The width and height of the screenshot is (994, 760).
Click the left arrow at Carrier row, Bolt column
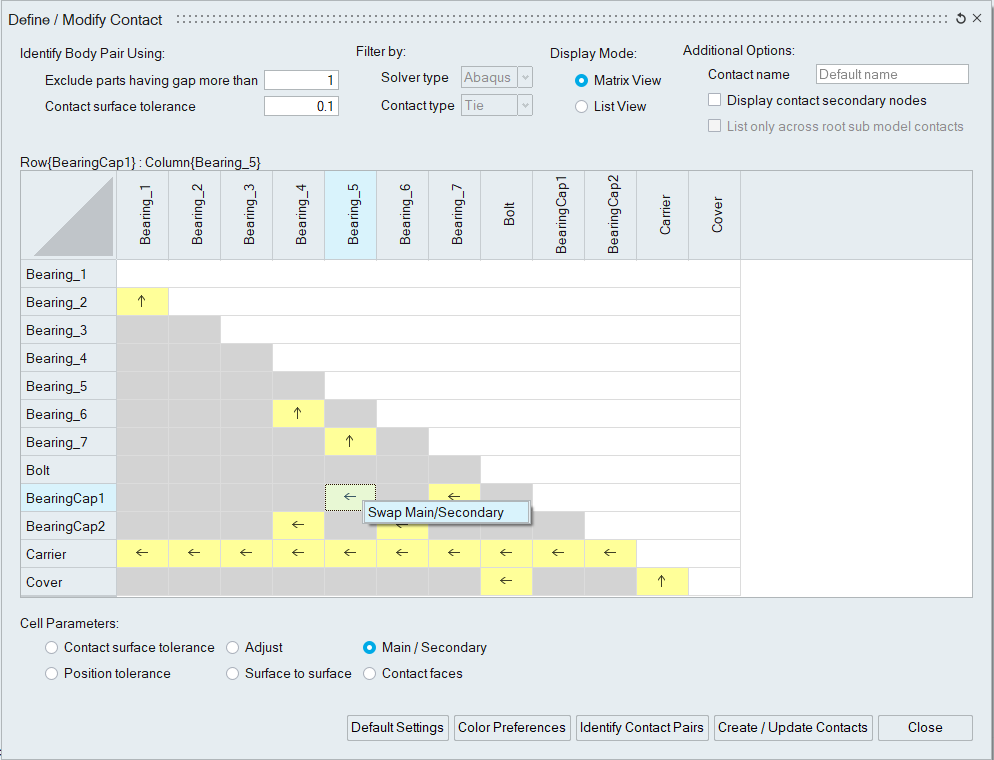coord(506,554)
